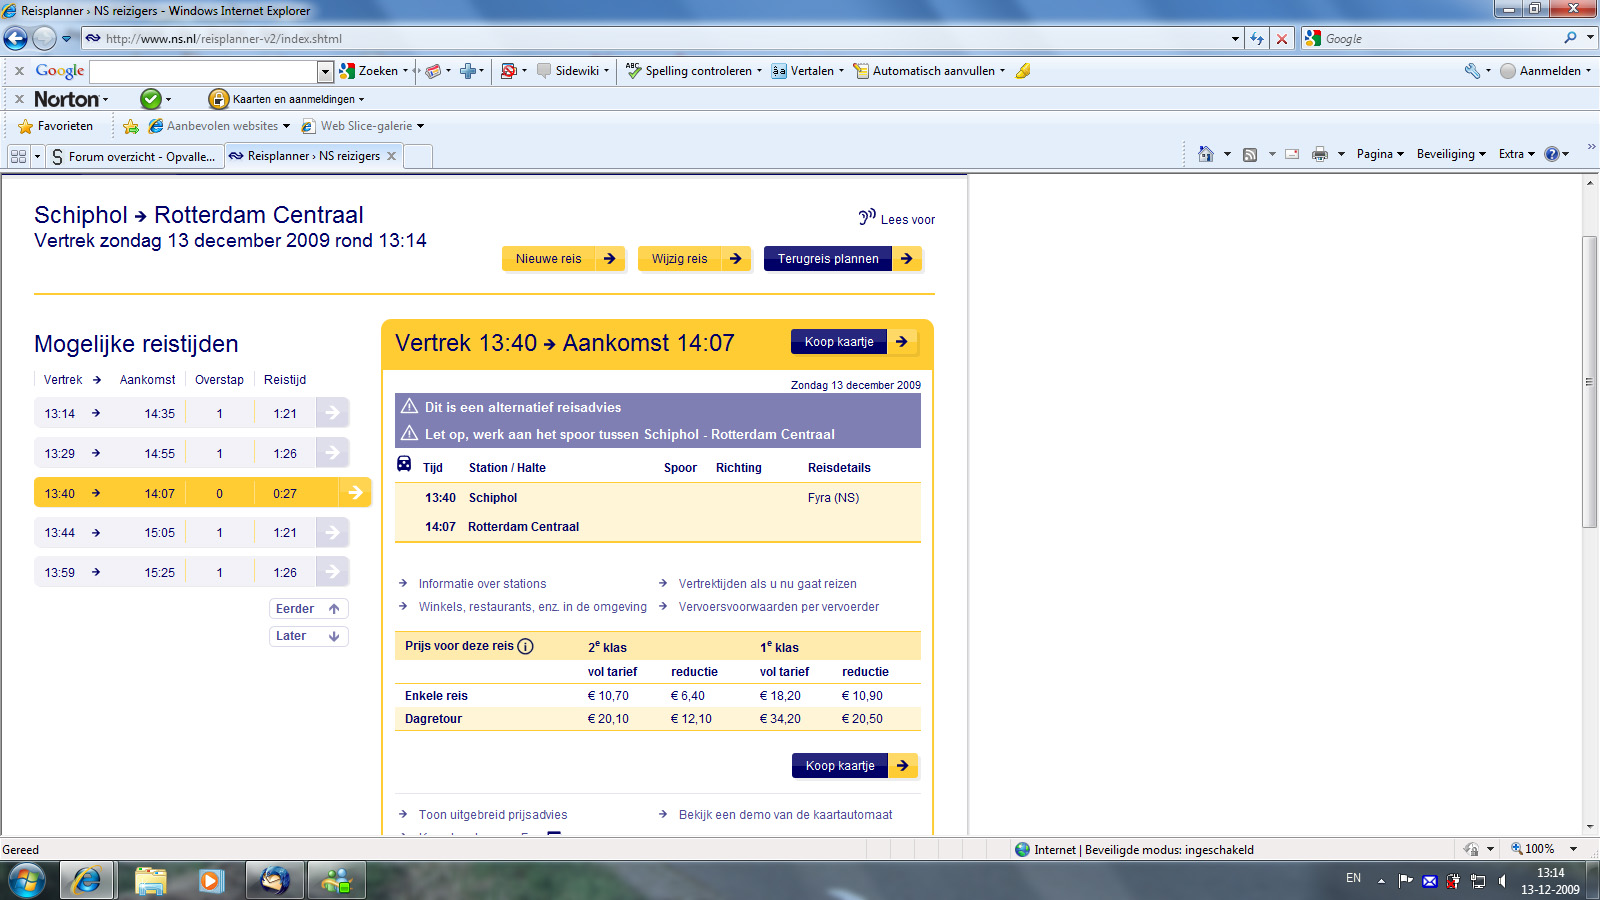Open a new blank tab

pos(418,156)
